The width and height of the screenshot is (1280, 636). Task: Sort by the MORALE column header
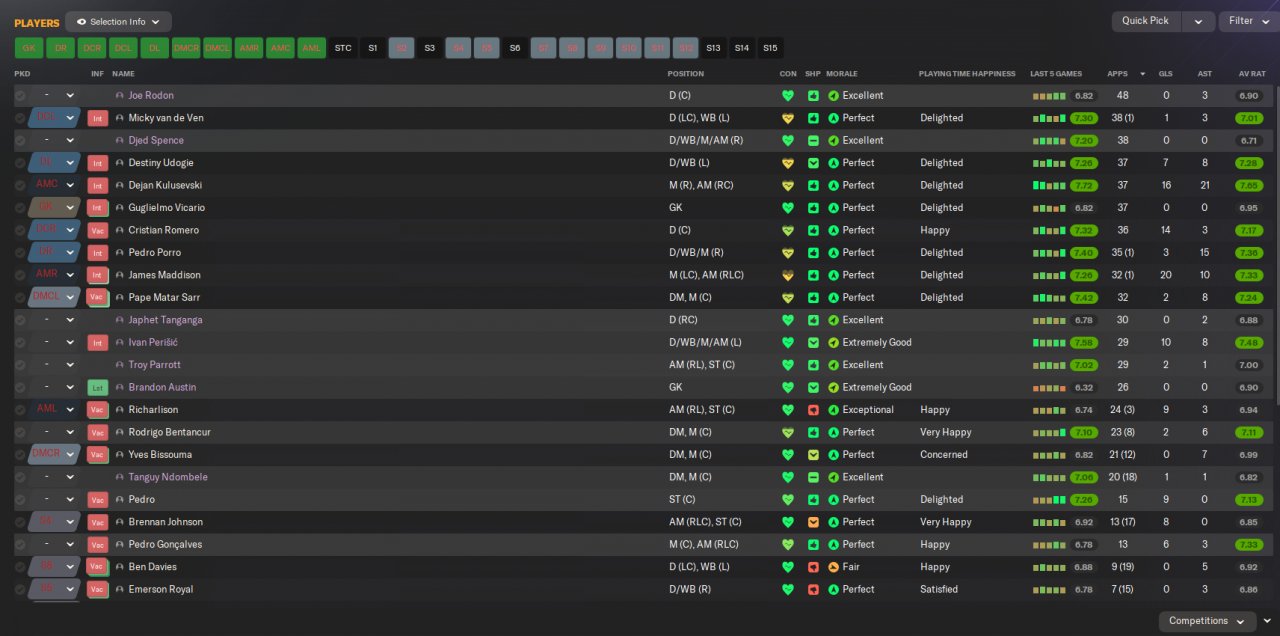tap(842, 74)
